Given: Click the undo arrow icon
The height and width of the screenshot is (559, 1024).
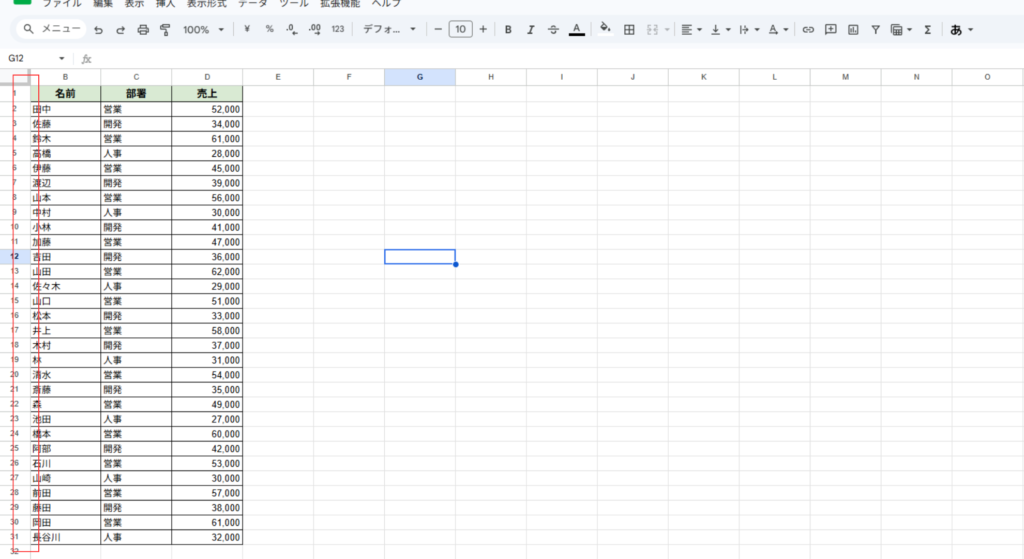Looking at the screenshot, I should [x=98, y=30].
